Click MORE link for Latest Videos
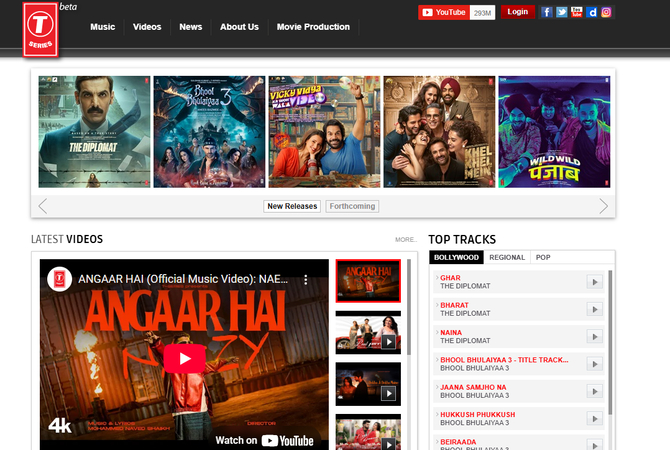 [x=406, y=239]
